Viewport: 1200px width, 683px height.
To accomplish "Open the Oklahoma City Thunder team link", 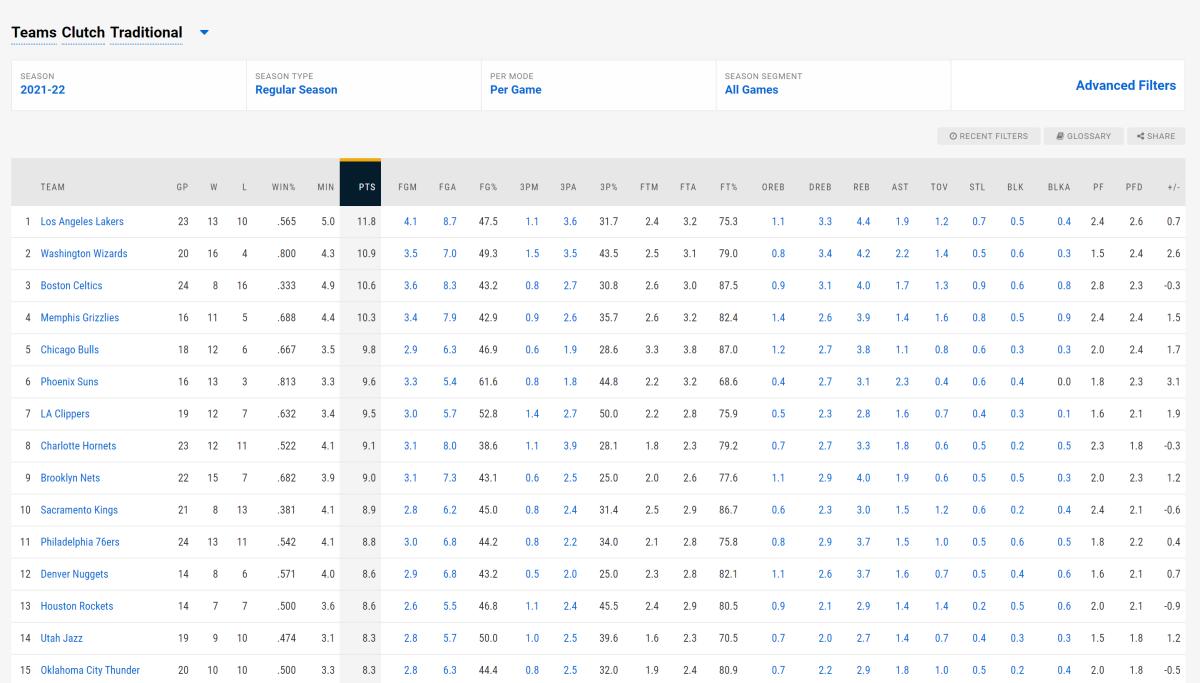I will 90,670.
